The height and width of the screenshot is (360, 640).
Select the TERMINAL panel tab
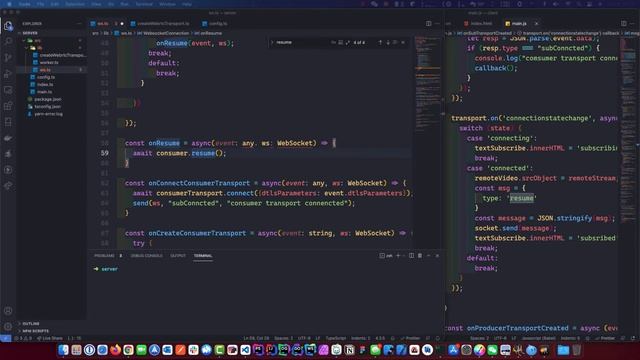tap(203, 256)
